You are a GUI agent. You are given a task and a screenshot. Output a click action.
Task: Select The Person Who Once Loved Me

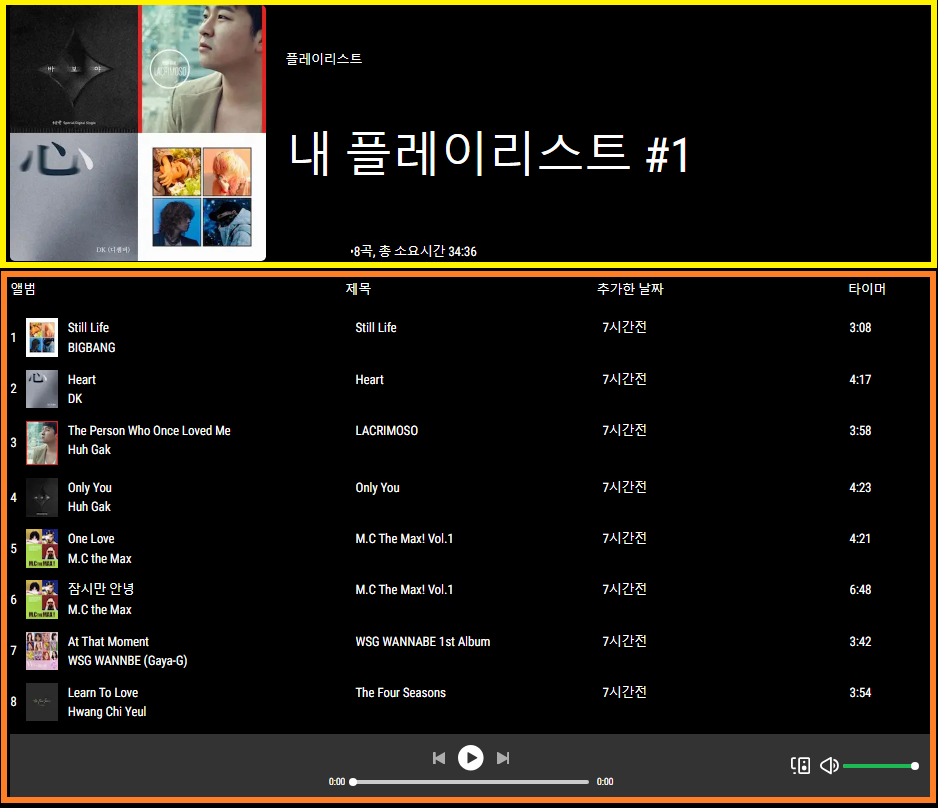click(x=149, y=431)
